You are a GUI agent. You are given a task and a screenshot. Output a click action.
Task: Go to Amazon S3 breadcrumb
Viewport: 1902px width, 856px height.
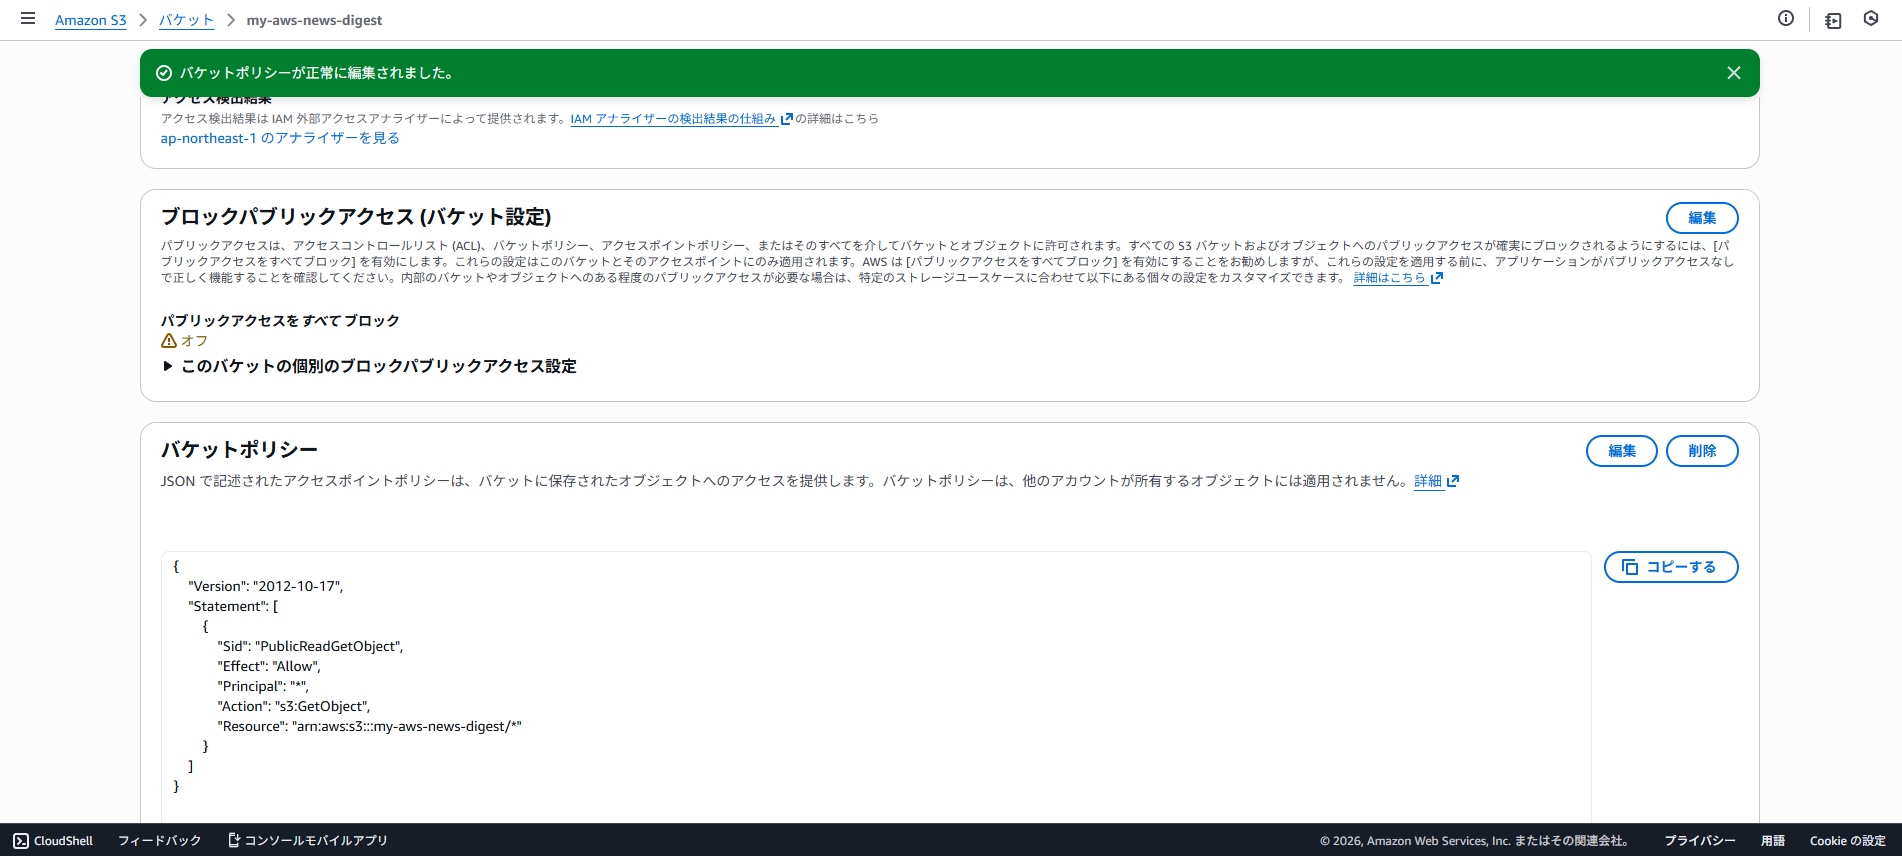click(x=90, y=20)
